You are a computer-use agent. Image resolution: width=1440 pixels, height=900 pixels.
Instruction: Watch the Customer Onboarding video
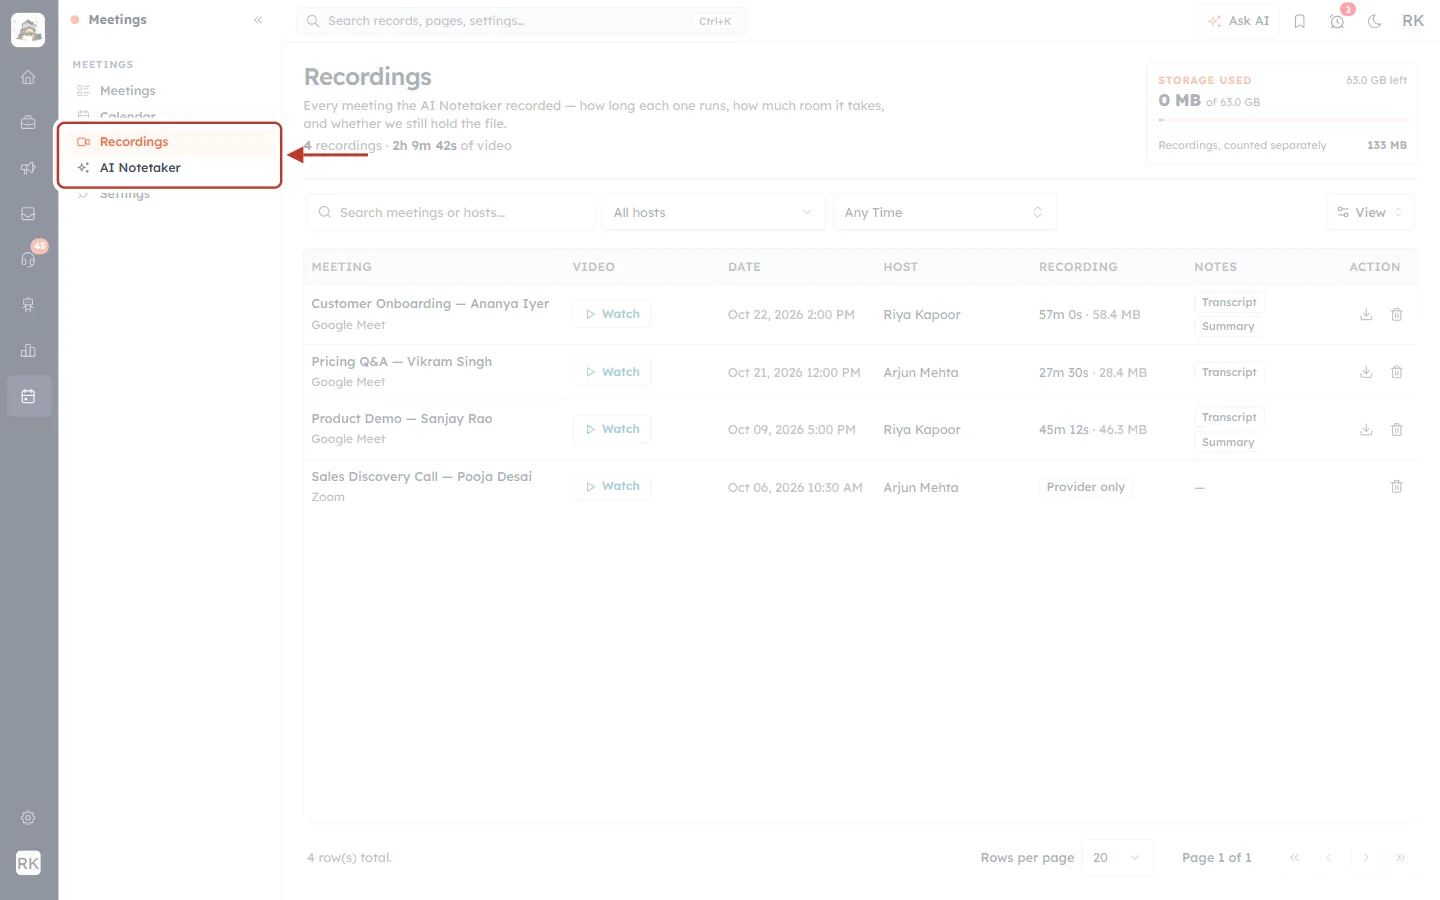[612, 314]
